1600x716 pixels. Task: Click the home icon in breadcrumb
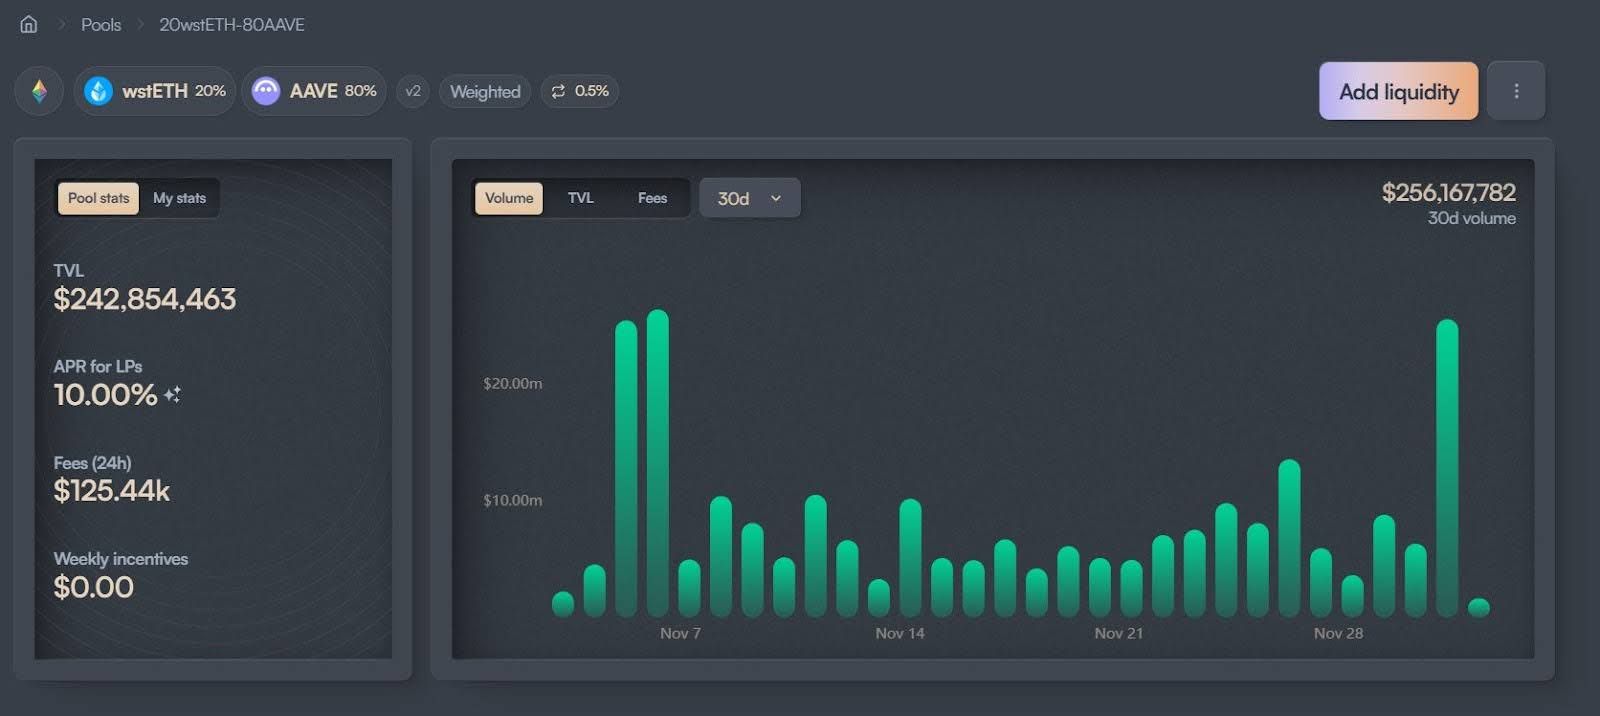[x=29, y=24]
